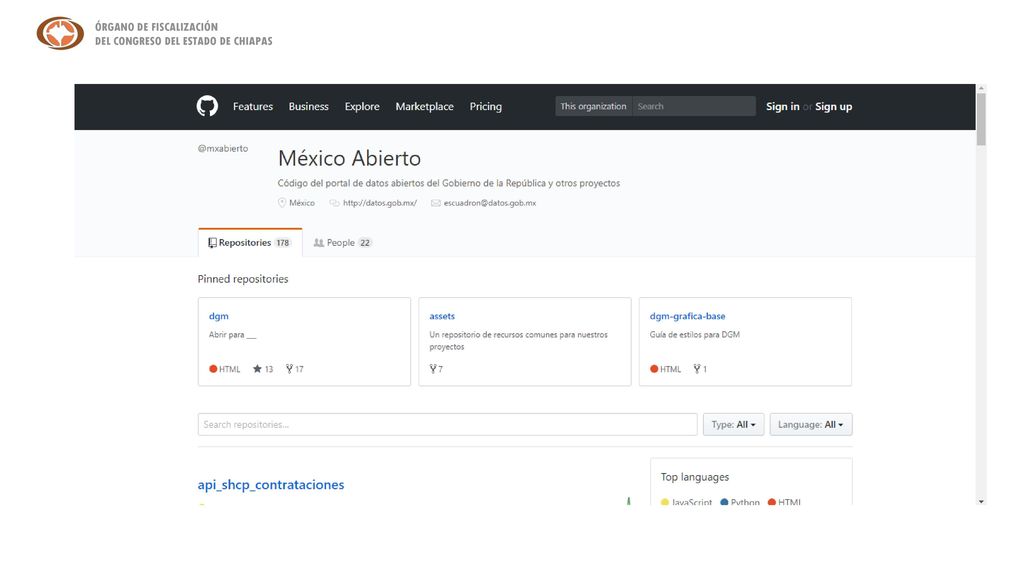Screen dimensions: 1024x576
Task: Click the 'Abrir para __' dgm description
Action: coord(232,334)
